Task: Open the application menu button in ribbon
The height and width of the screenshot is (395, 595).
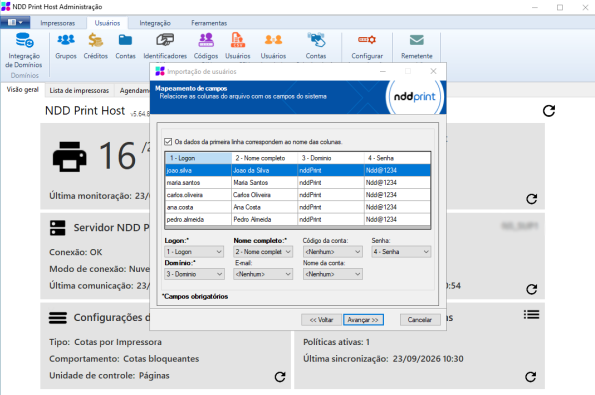Action: tap(15, 22)
